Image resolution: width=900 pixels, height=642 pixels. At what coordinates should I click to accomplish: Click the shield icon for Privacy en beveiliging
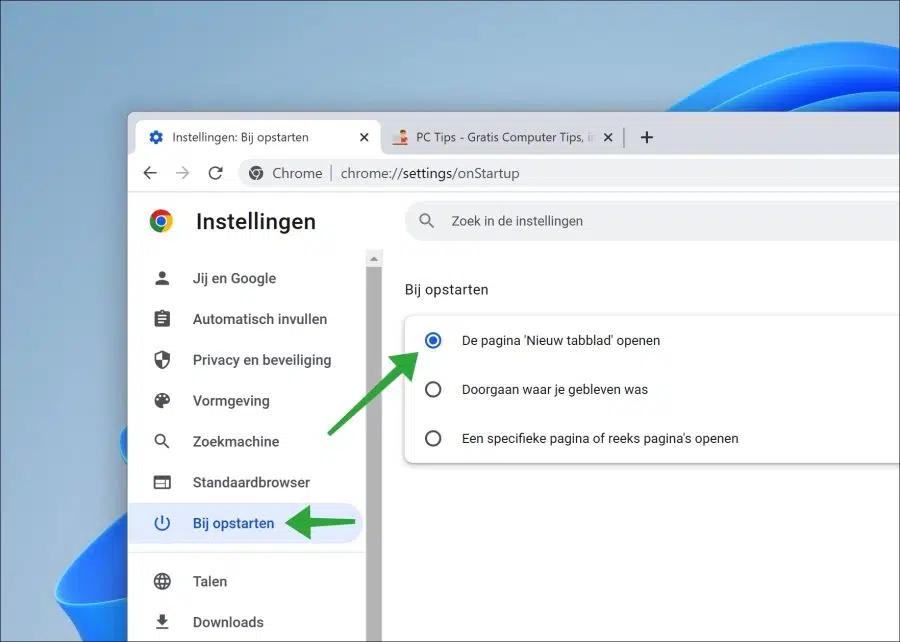click(162, 360)
